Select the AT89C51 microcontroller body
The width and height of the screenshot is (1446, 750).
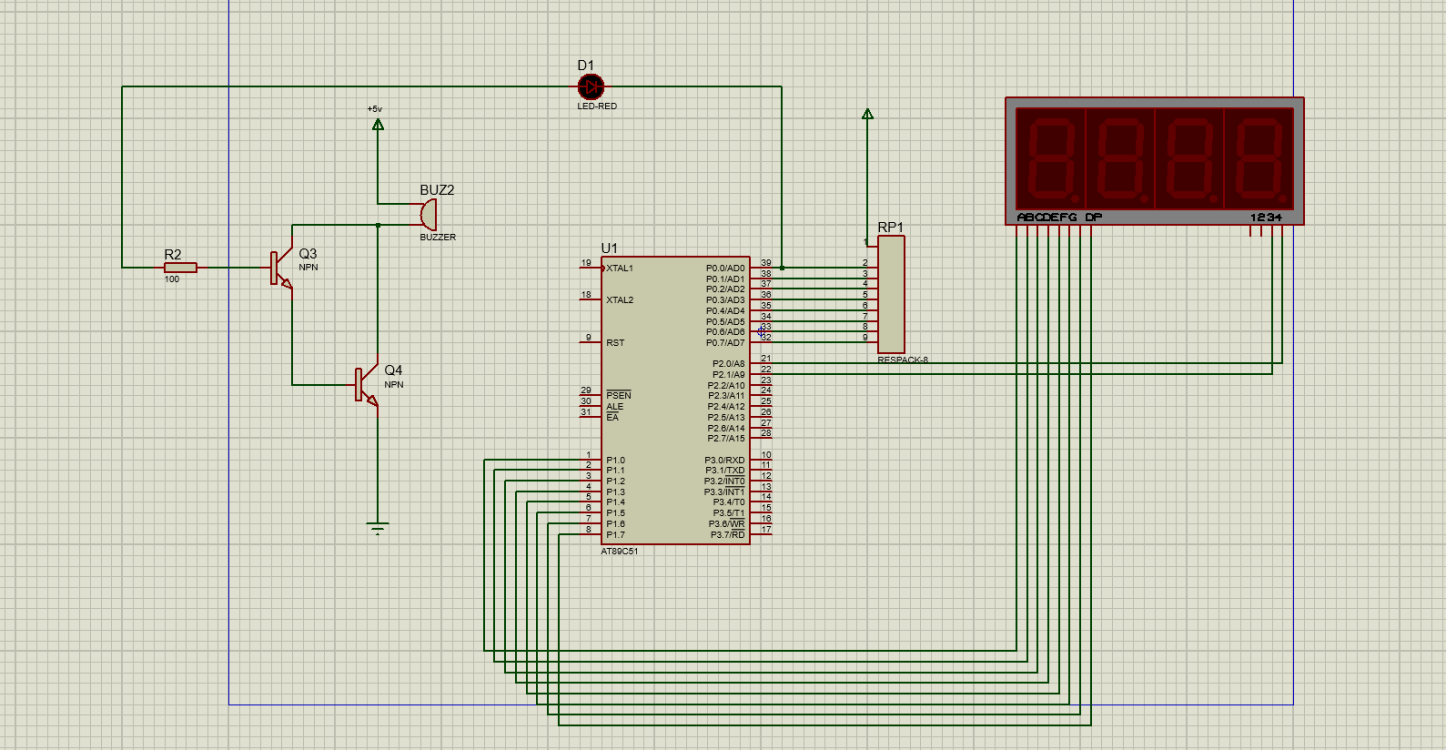[675, 400]
